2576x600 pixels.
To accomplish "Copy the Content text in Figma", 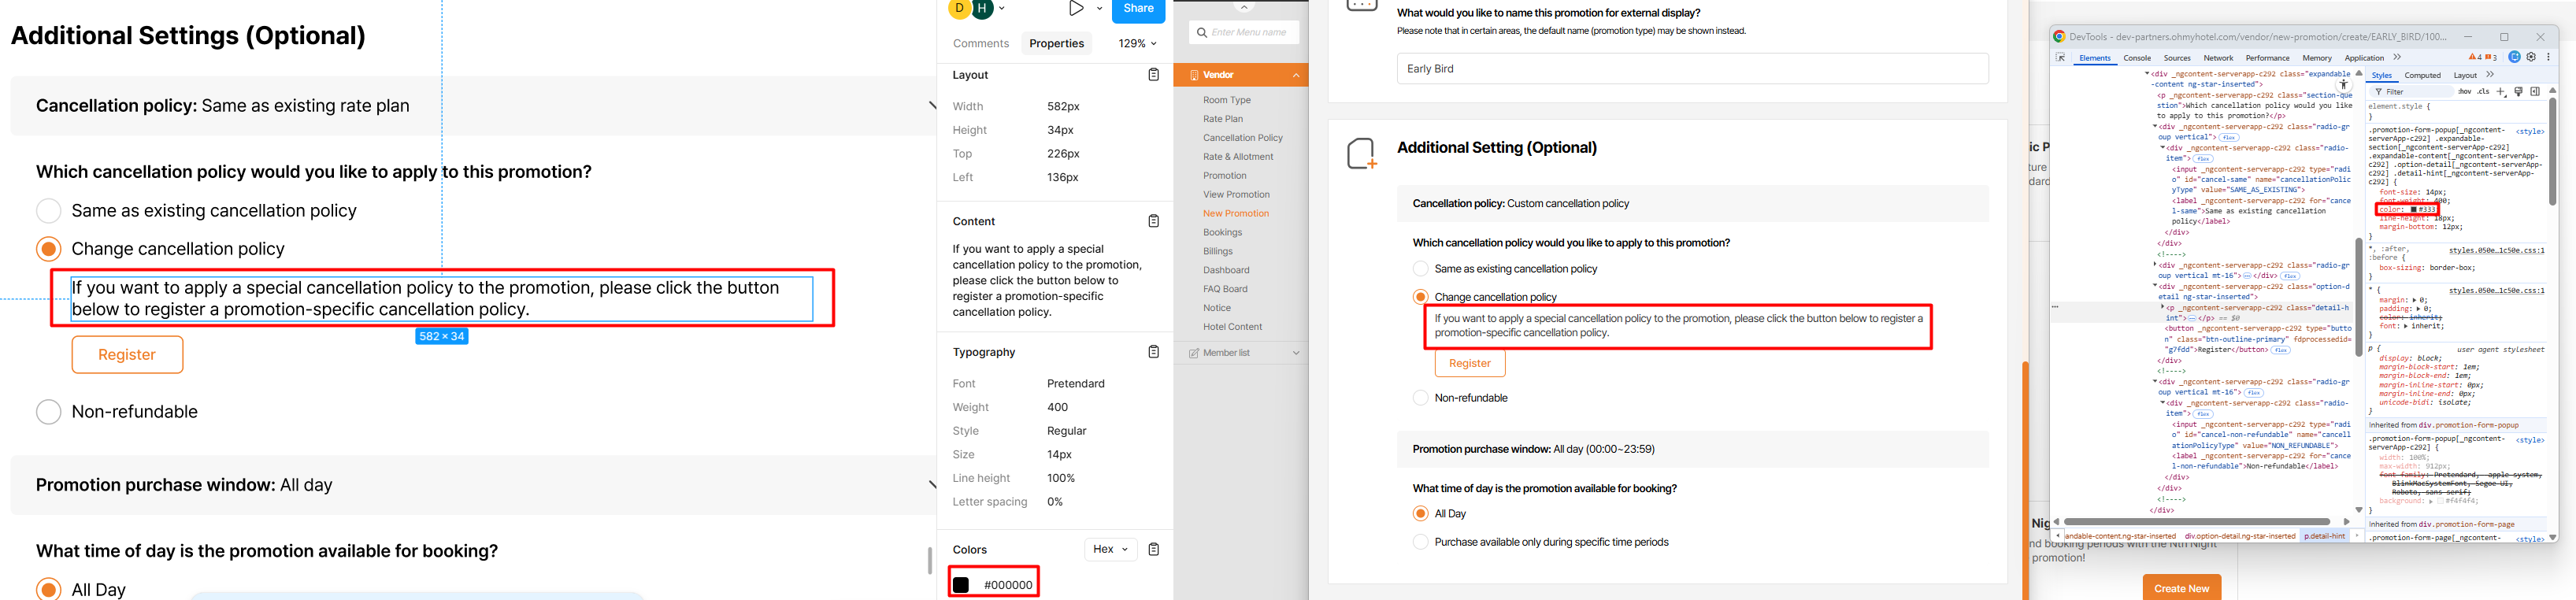I will 1153,221.
